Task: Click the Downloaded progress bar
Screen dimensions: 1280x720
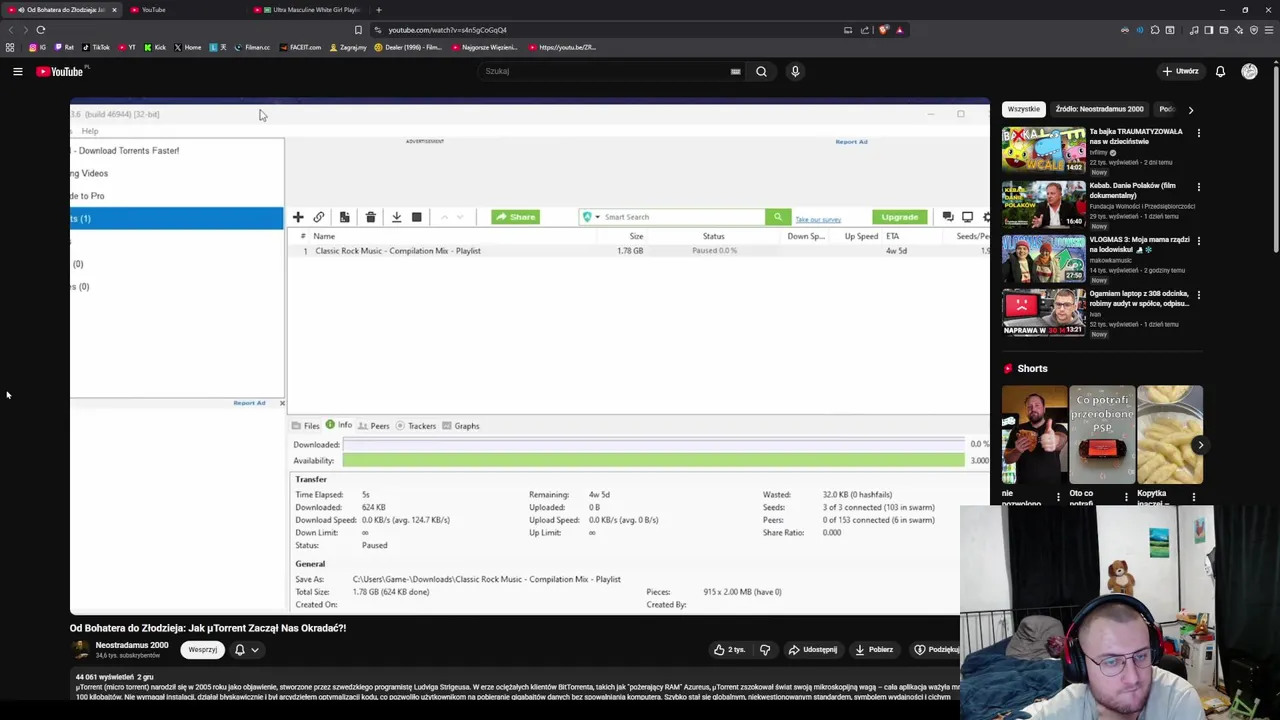Action: (x=654, y=444)
